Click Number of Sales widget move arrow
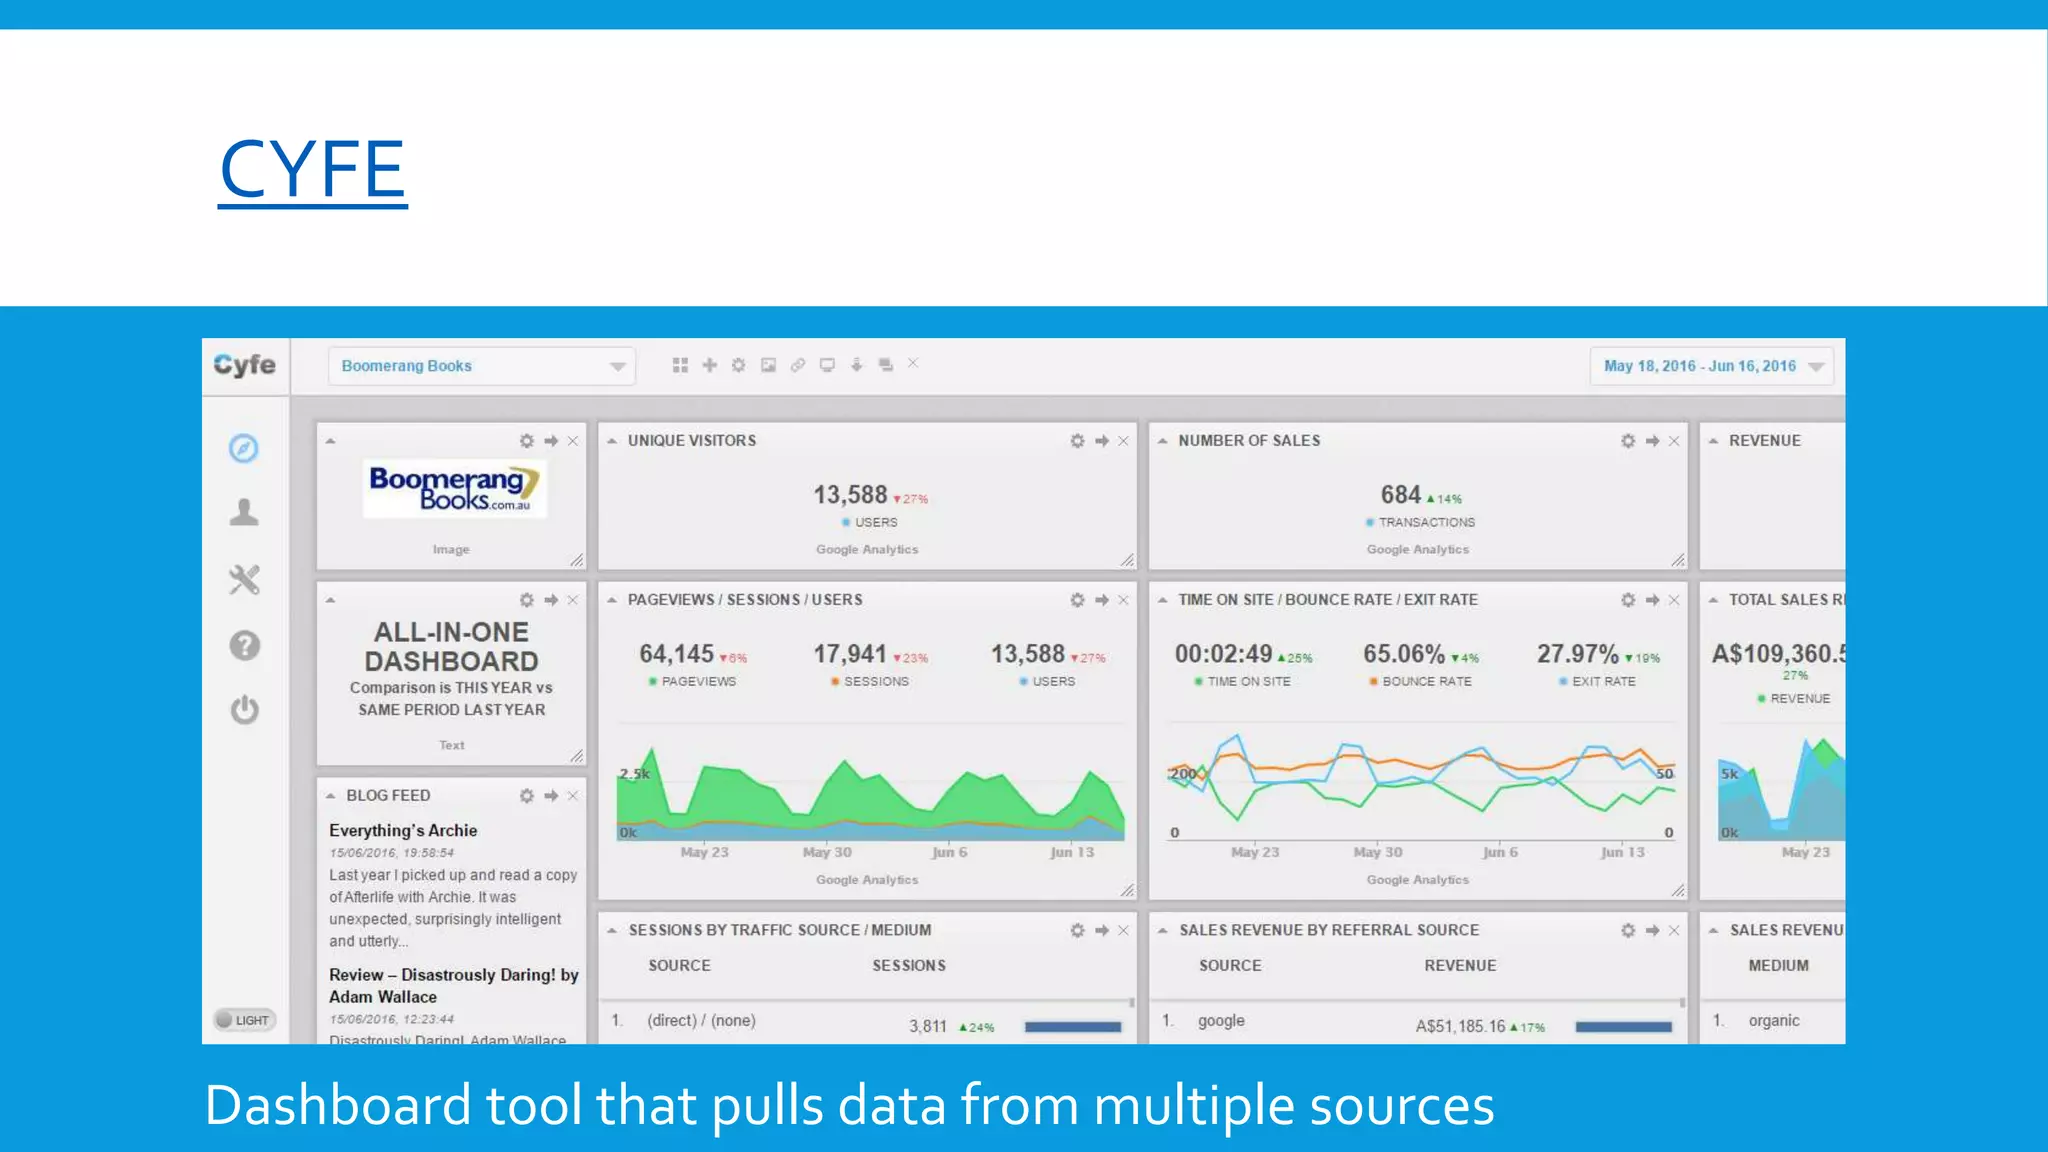 coord(1652,441)
